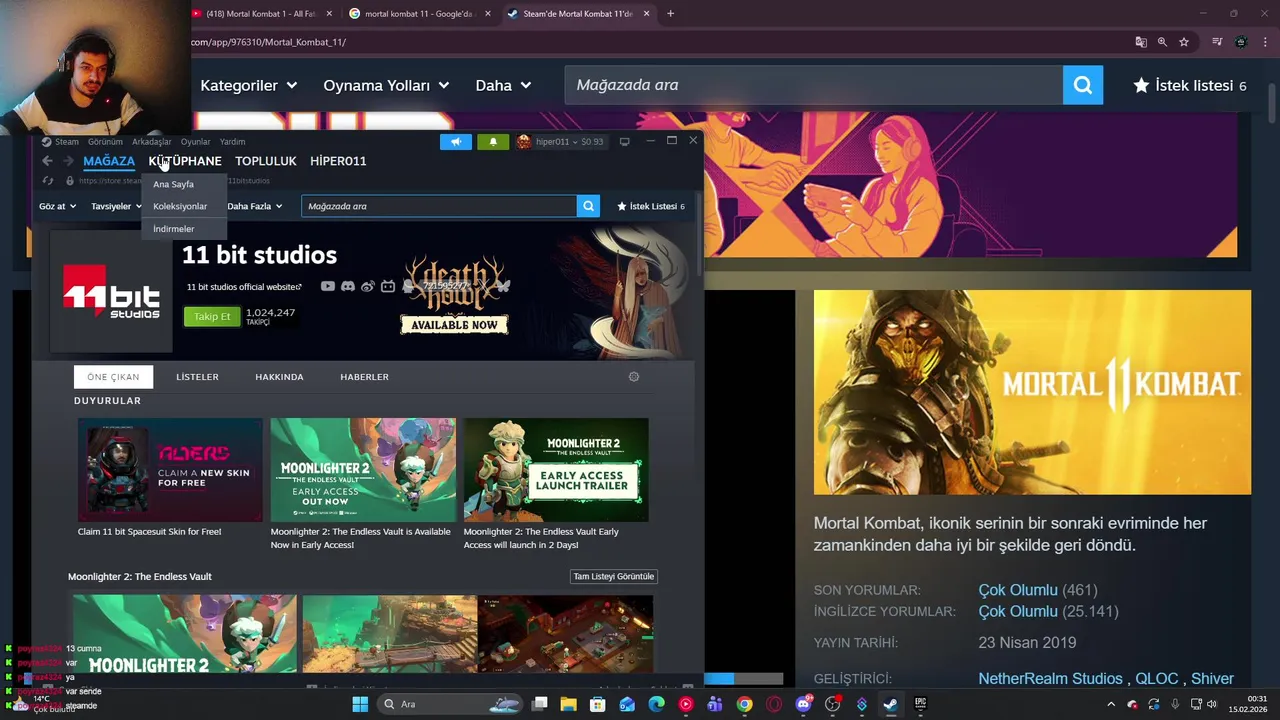This screenshot has height=720, width=1280.
Task: Select Ana Sayfa from the Kütüphane menu
Action: click(x=174, y=184)
